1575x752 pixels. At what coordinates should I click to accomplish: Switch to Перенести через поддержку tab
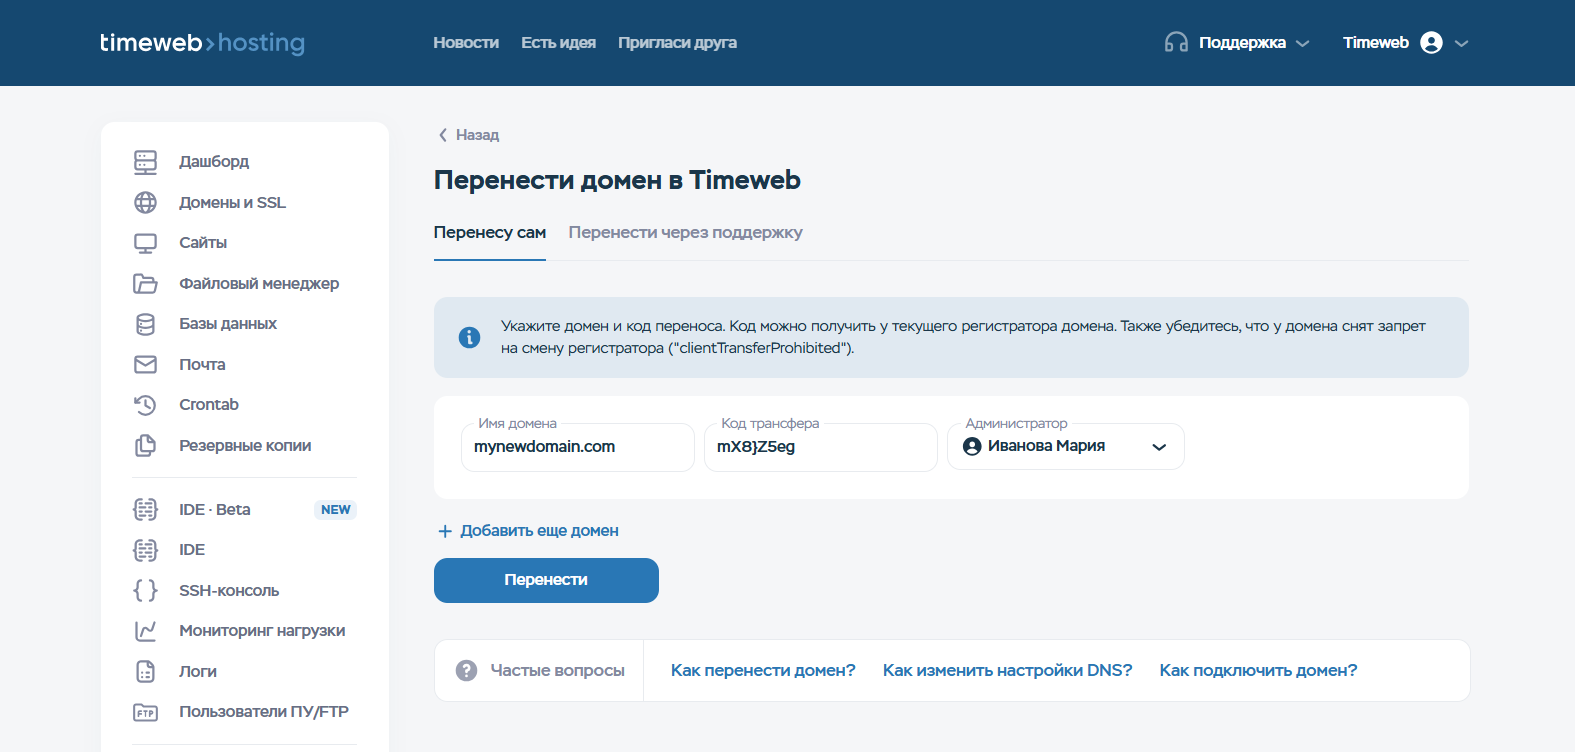tap(686, 233)
